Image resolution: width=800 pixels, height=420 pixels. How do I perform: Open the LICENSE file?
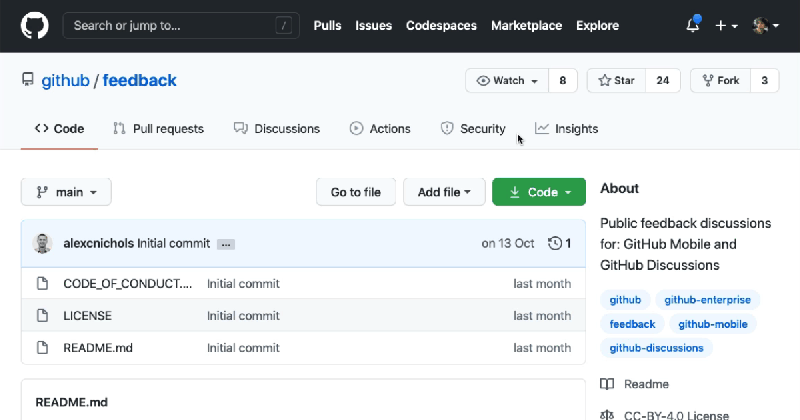click(x=87, y=315)
